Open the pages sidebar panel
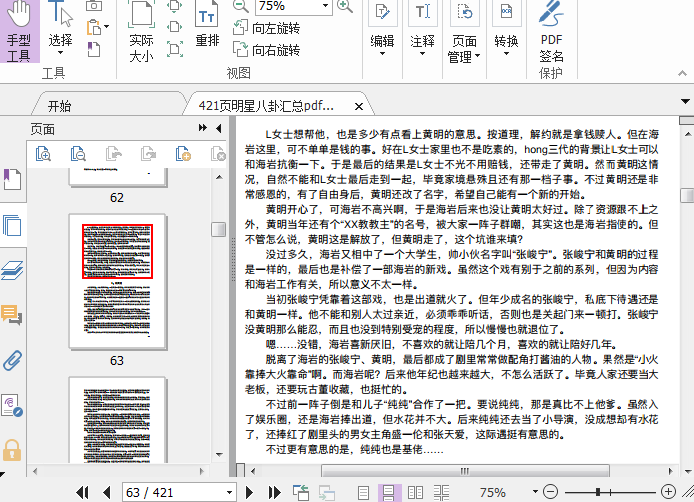The width and height of the screenshot is (694, 502). click(x=12, y=225)
